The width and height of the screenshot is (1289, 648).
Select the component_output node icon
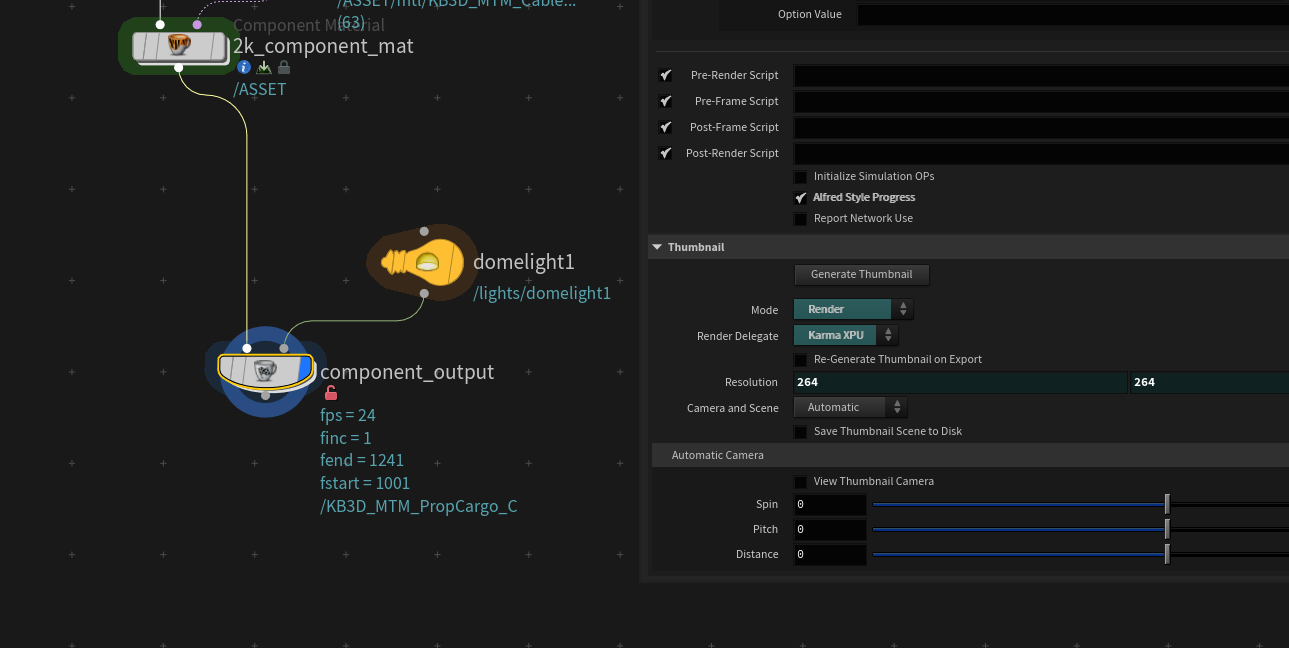pyautogui.click(x=265, y=370)
